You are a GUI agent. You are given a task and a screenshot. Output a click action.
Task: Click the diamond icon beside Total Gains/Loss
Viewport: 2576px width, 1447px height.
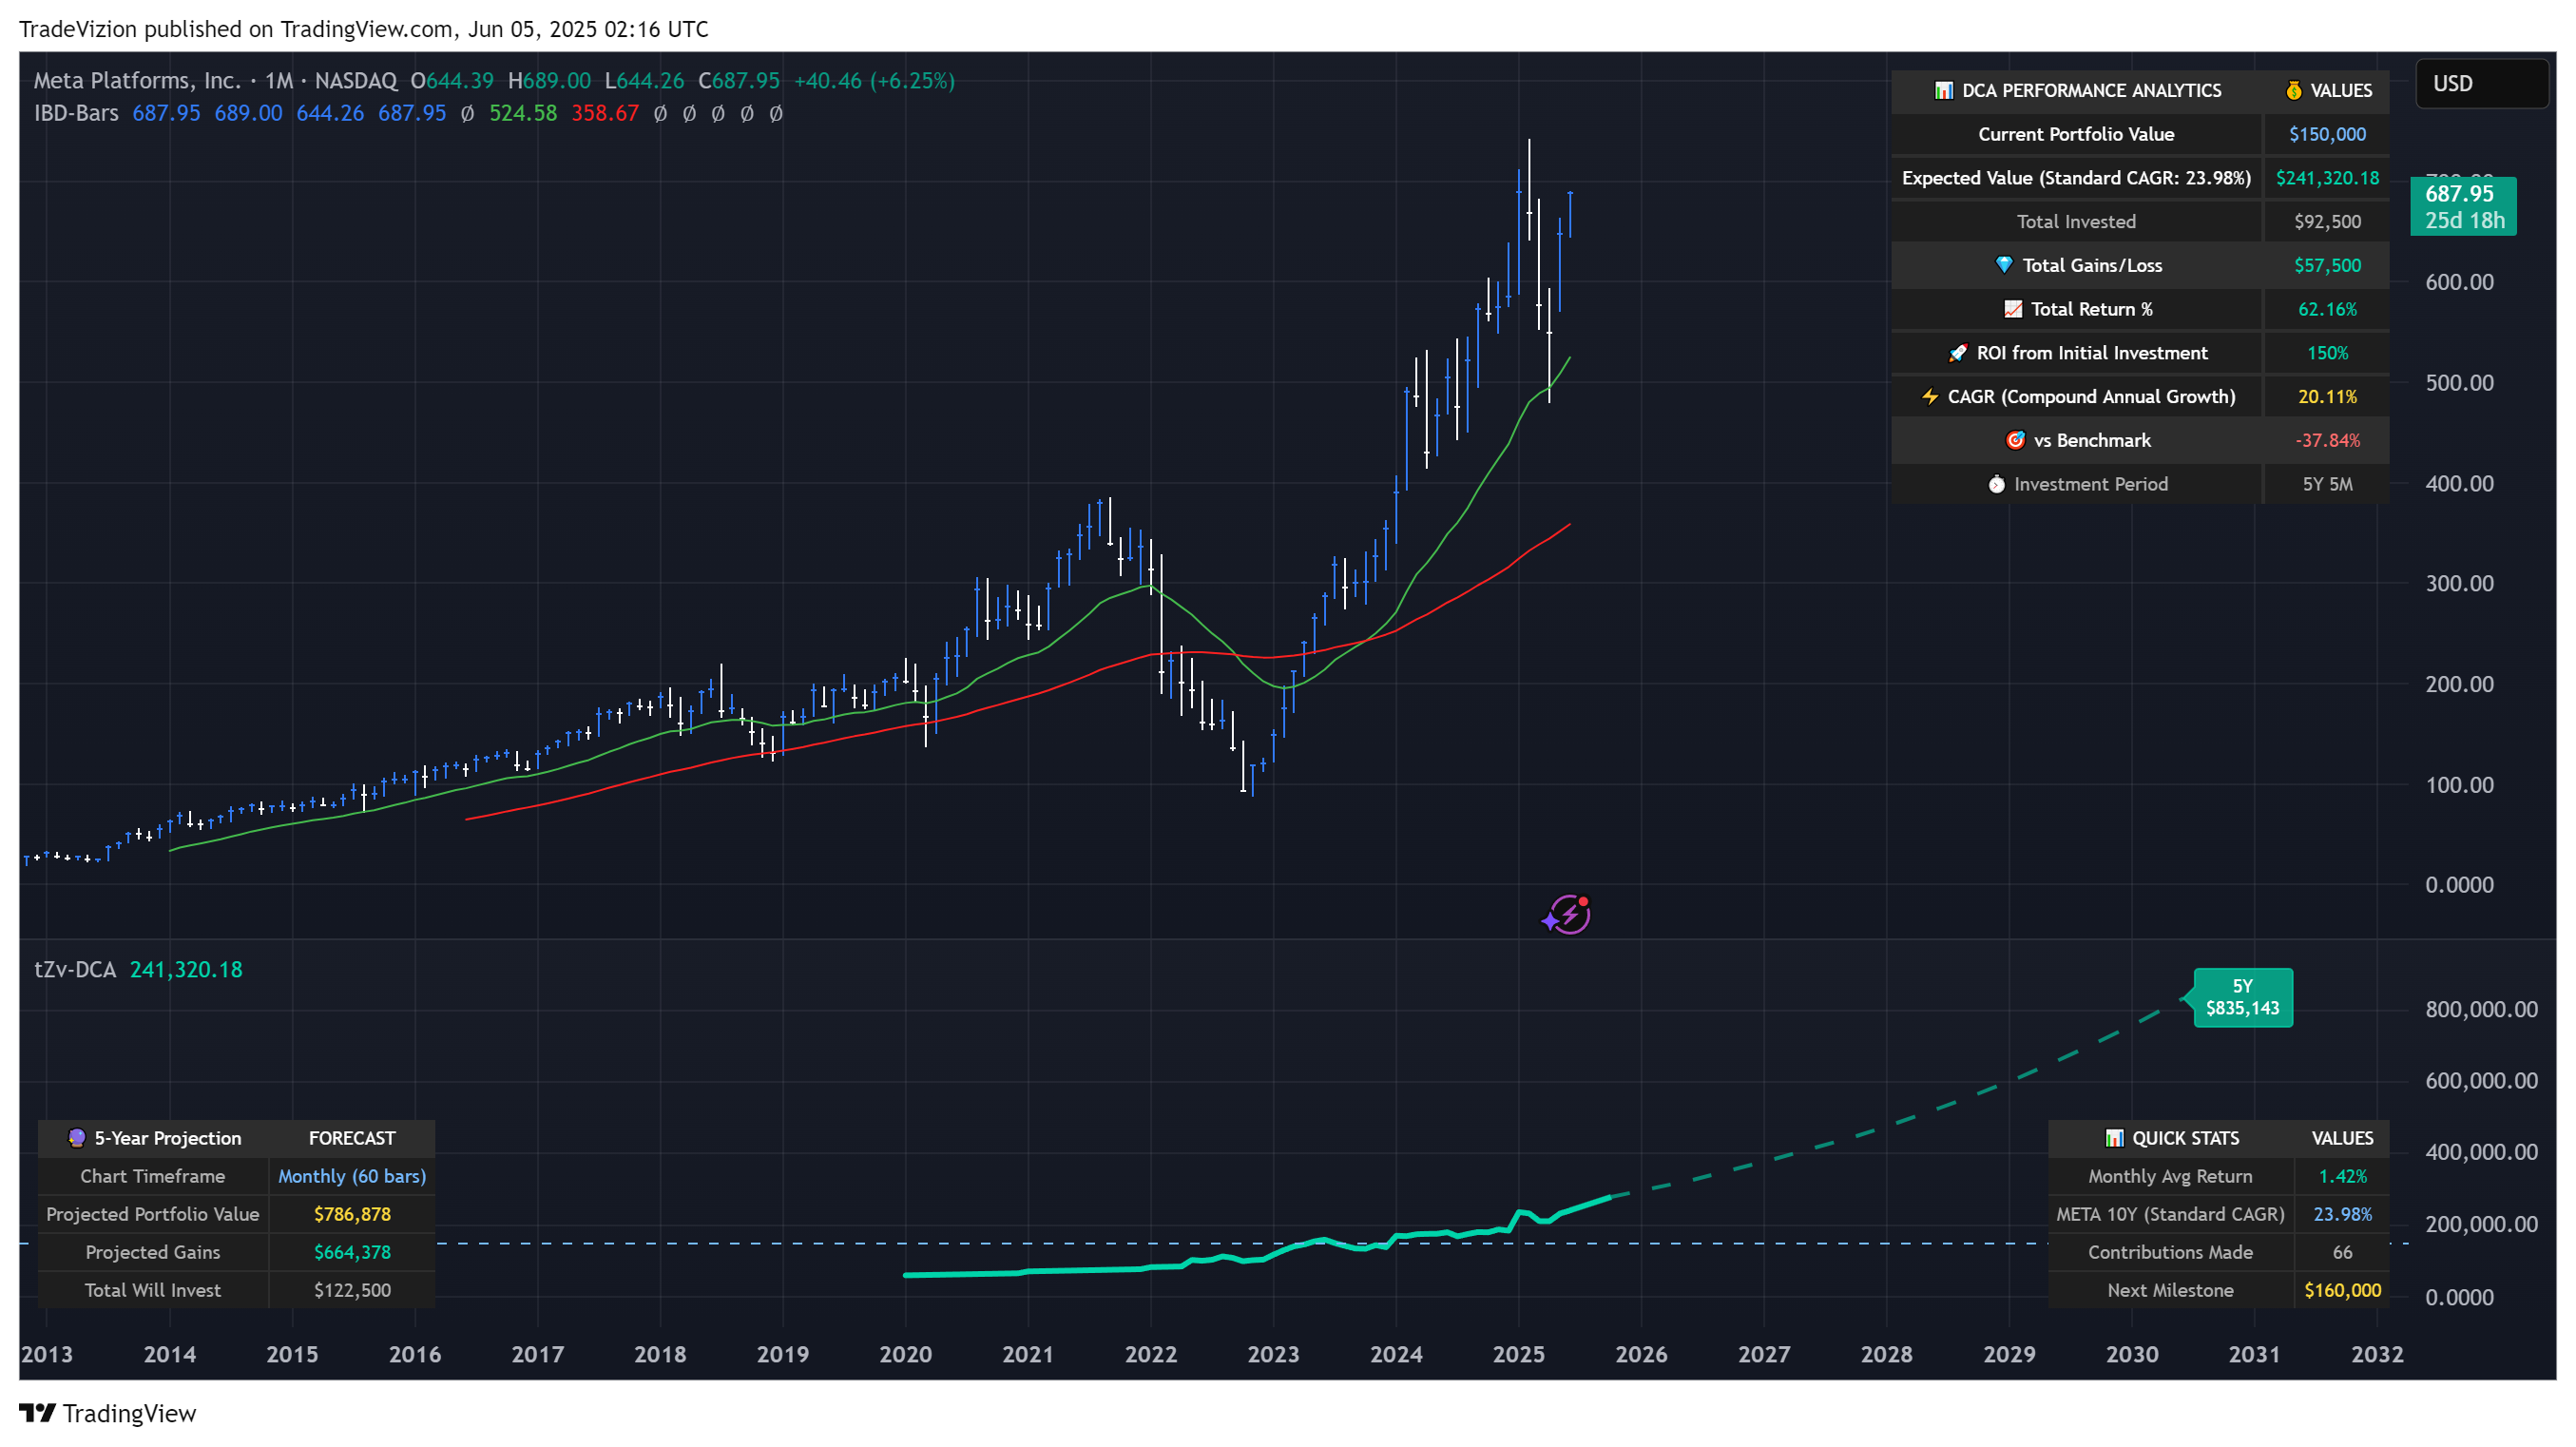coord(2003,265)
